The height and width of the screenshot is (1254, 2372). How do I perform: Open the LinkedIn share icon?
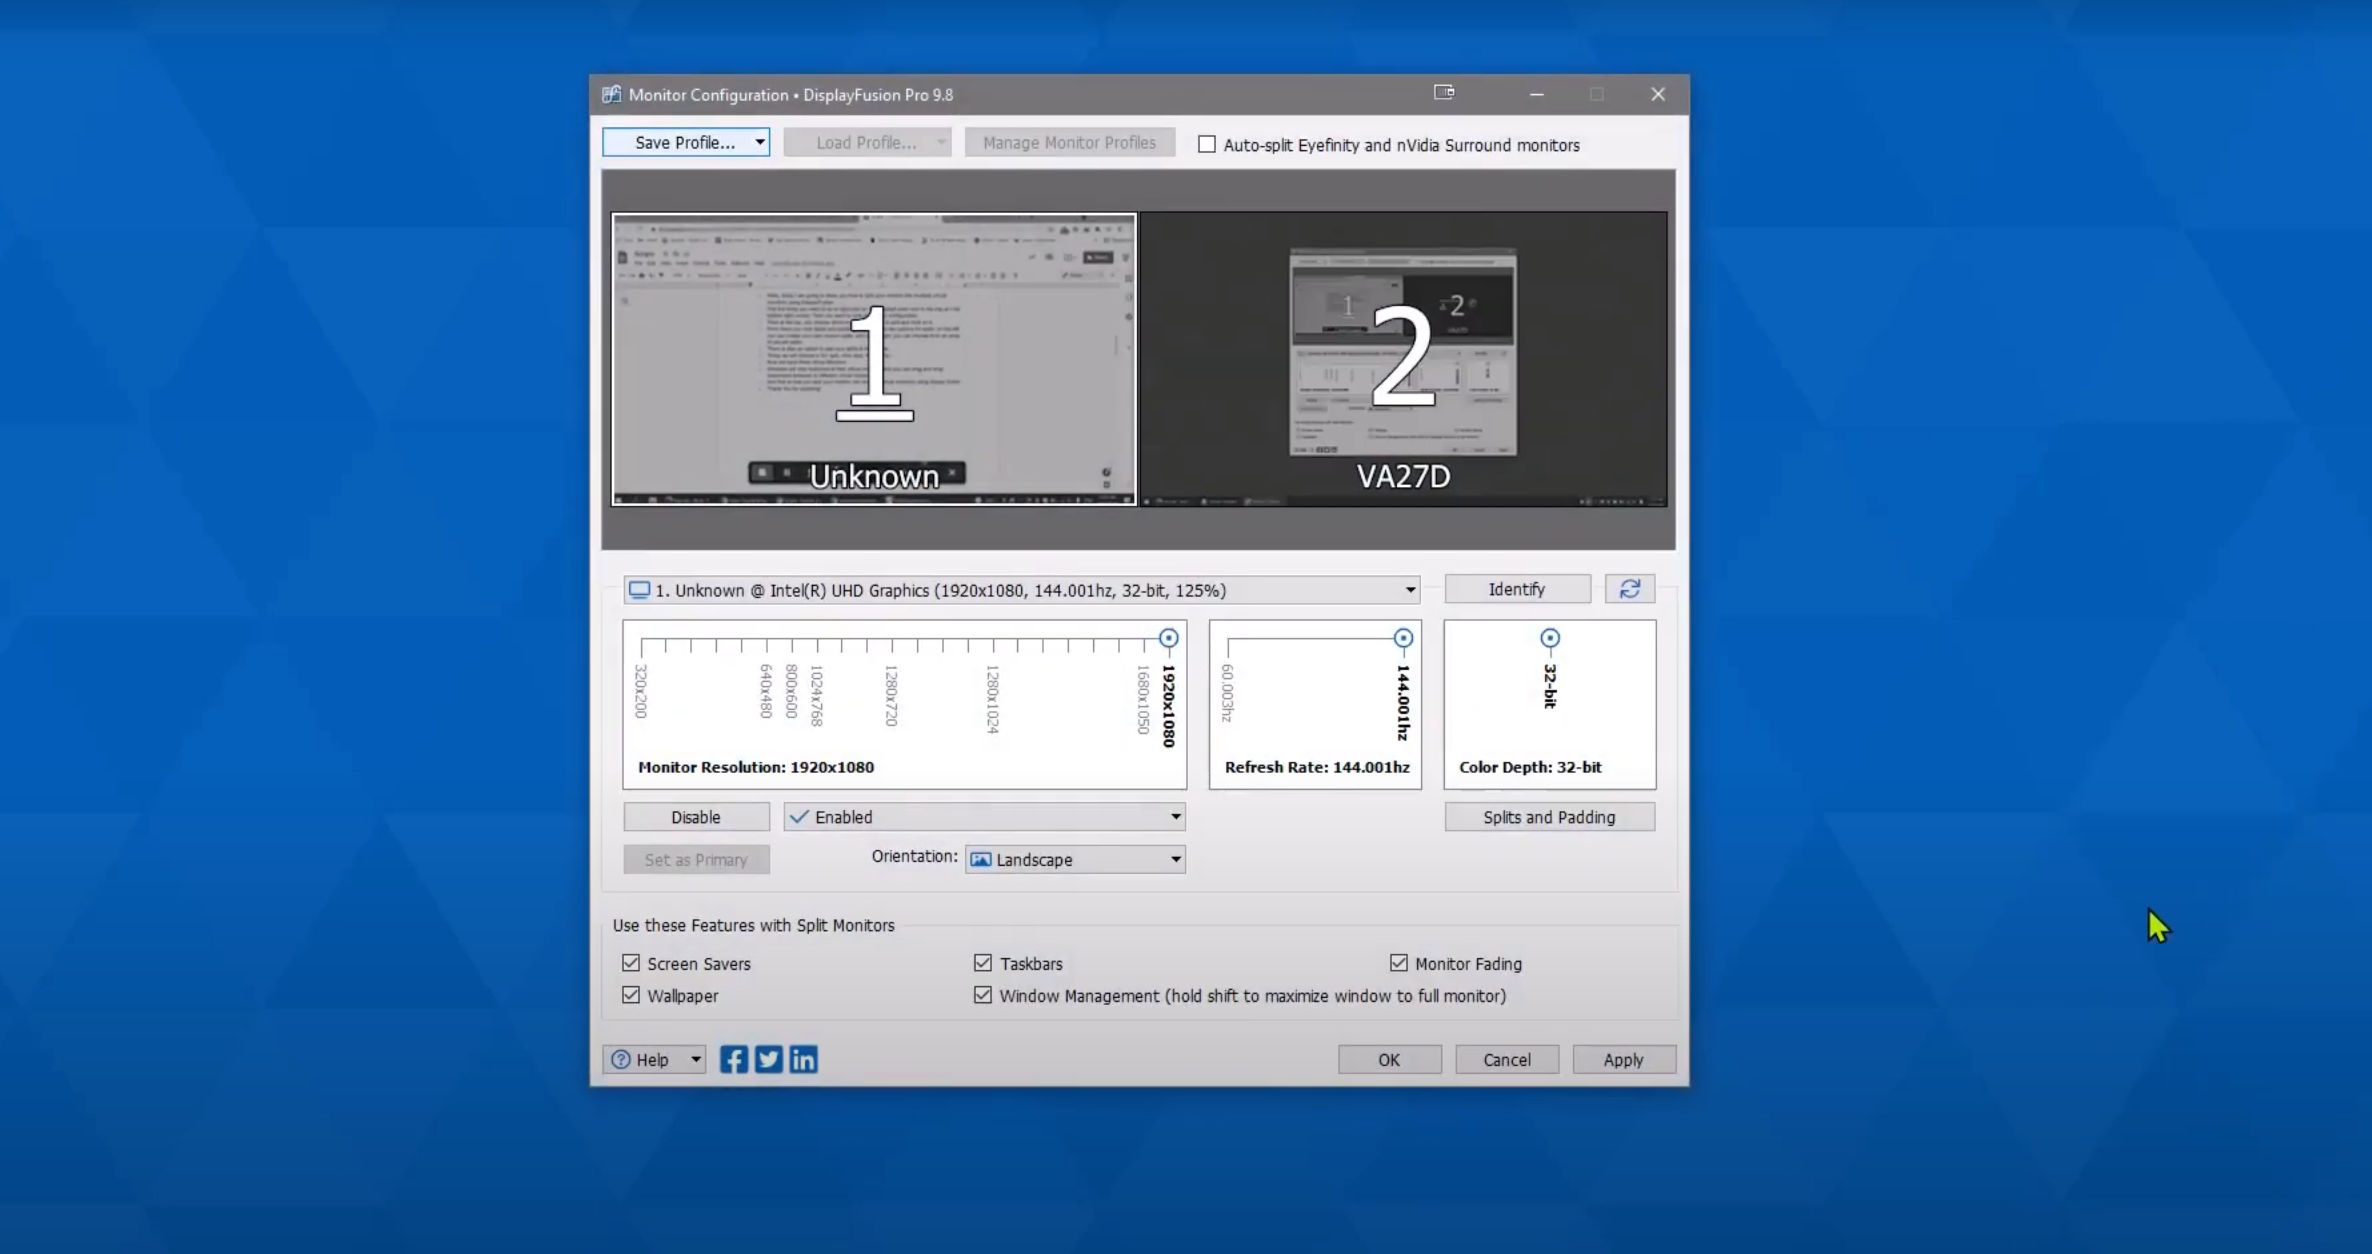[x=803, y=1059]
